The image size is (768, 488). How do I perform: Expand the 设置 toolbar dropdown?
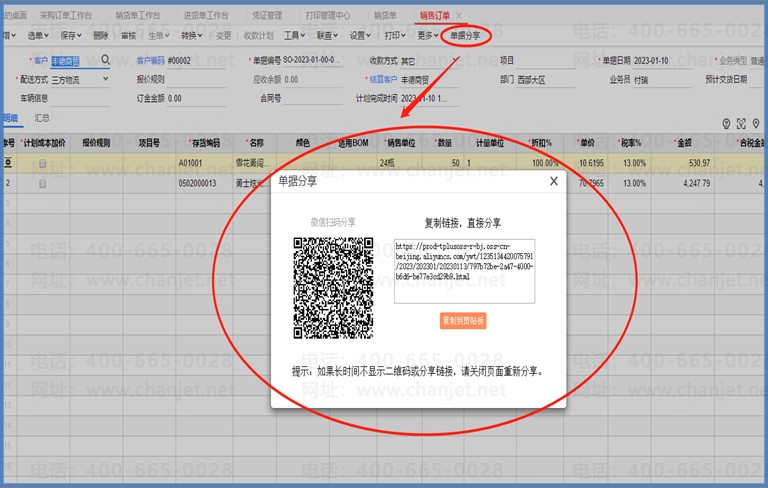[359, 35]
